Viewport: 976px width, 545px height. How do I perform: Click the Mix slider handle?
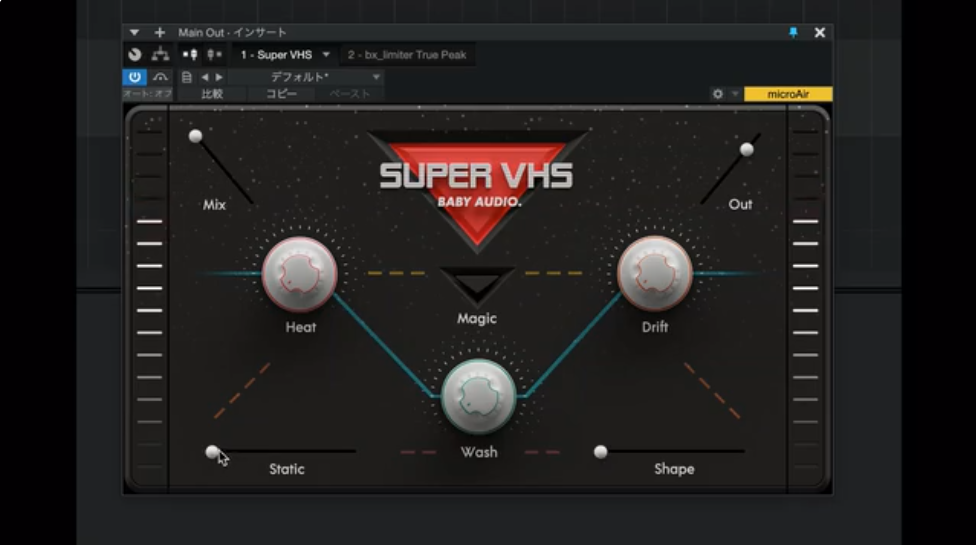[195, 136]
